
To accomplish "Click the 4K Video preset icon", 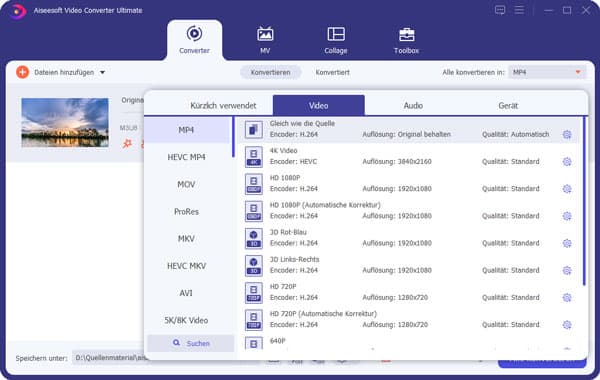I will (x=253, y=157).
